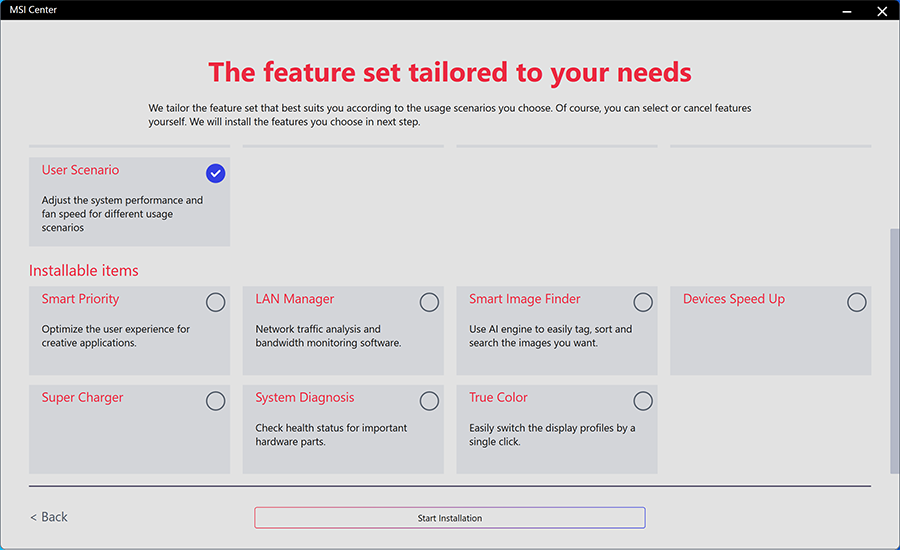This screenshot has width=900, height=550.
Task: Minimize the MSI Center window
Action: coord(847,11)
